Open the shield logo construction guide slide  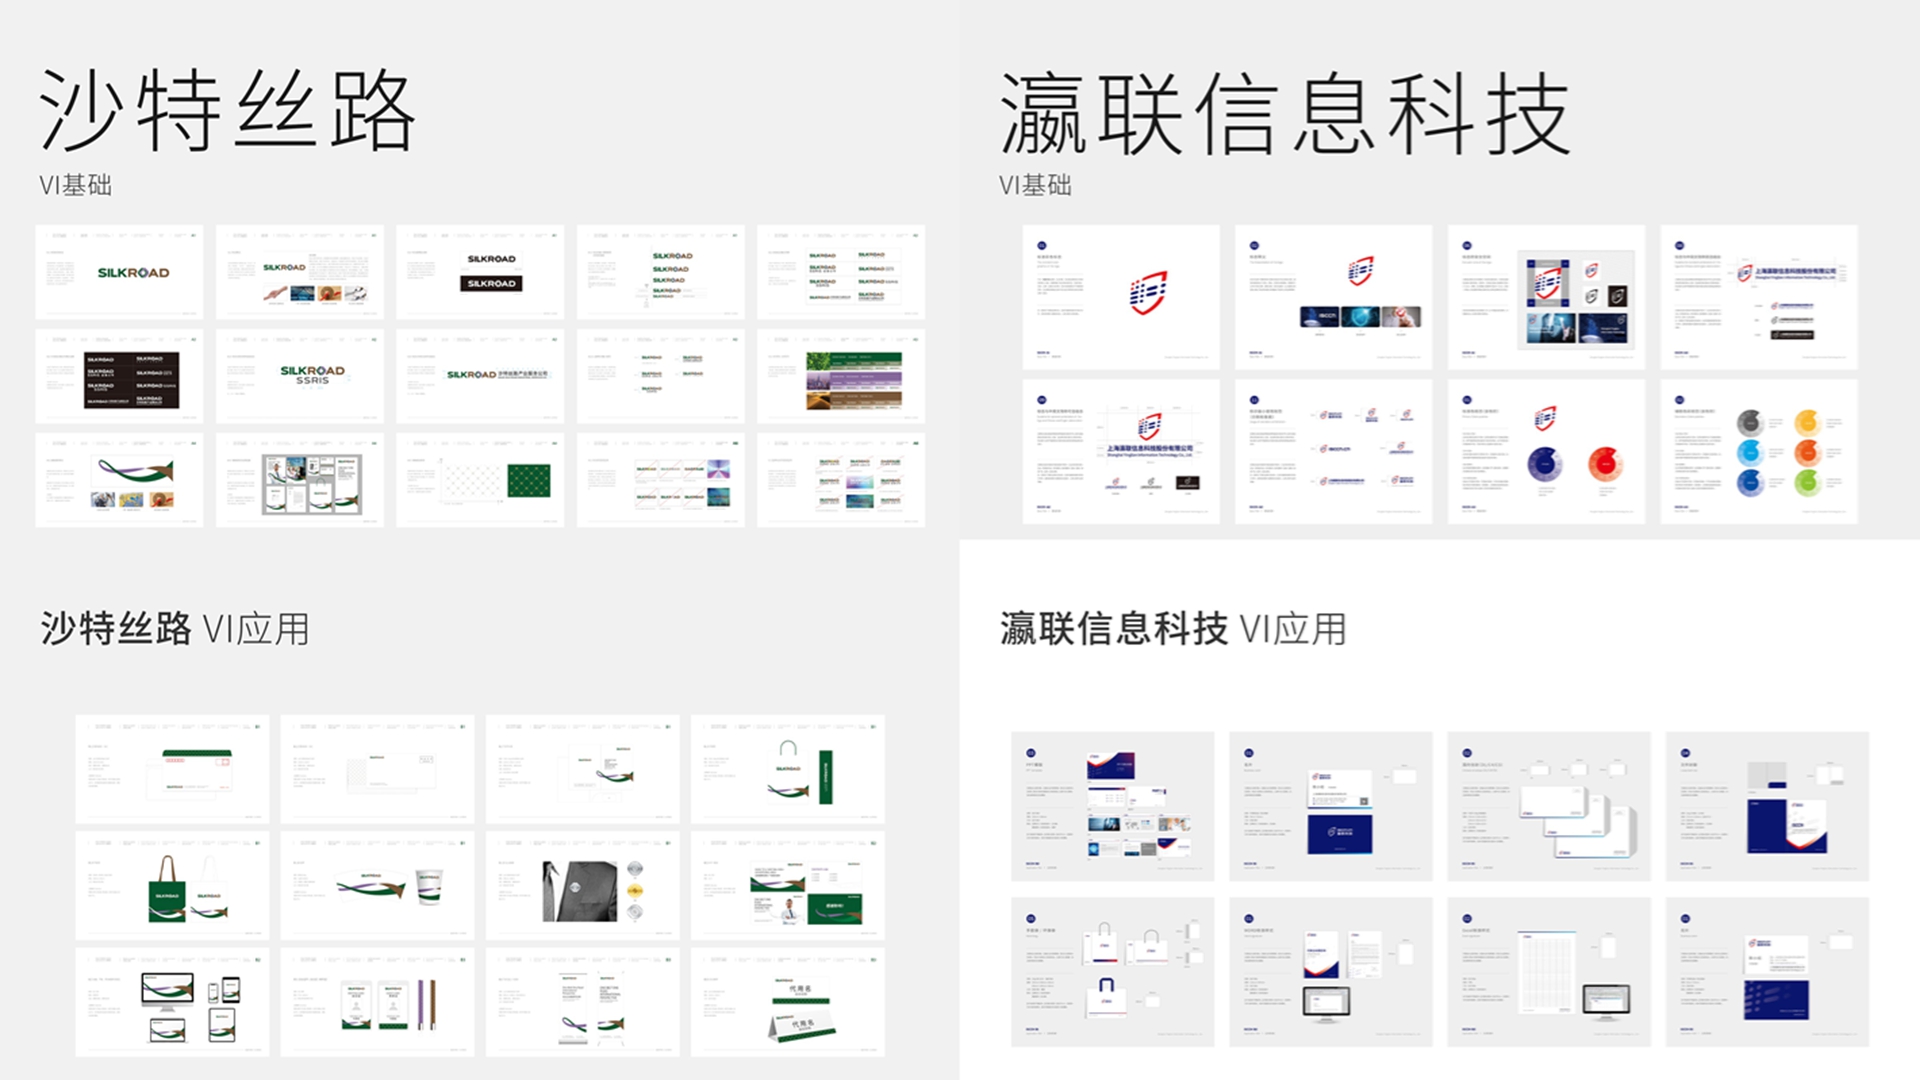(1121, 452)
